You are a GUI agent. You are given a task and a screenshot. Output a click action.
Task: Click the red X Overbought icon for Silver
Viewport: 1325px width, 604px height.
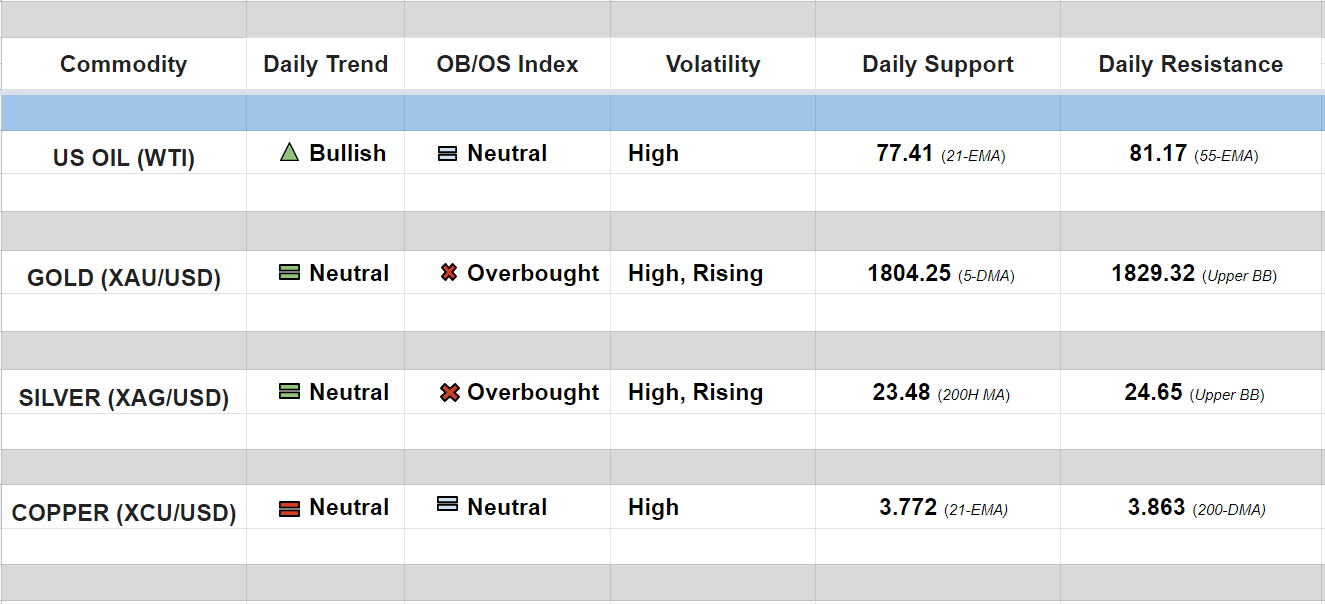[x=449, y=393]
